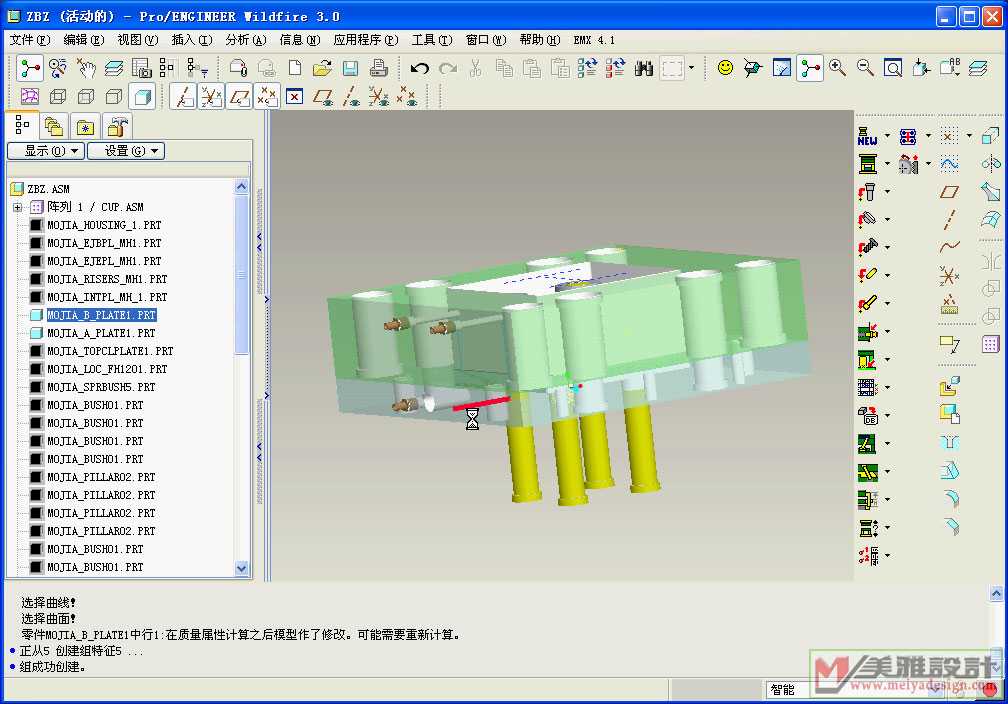1008x704 pixels.
Task: Switch to the model tree navigator tab
Action: coord(22,125)
